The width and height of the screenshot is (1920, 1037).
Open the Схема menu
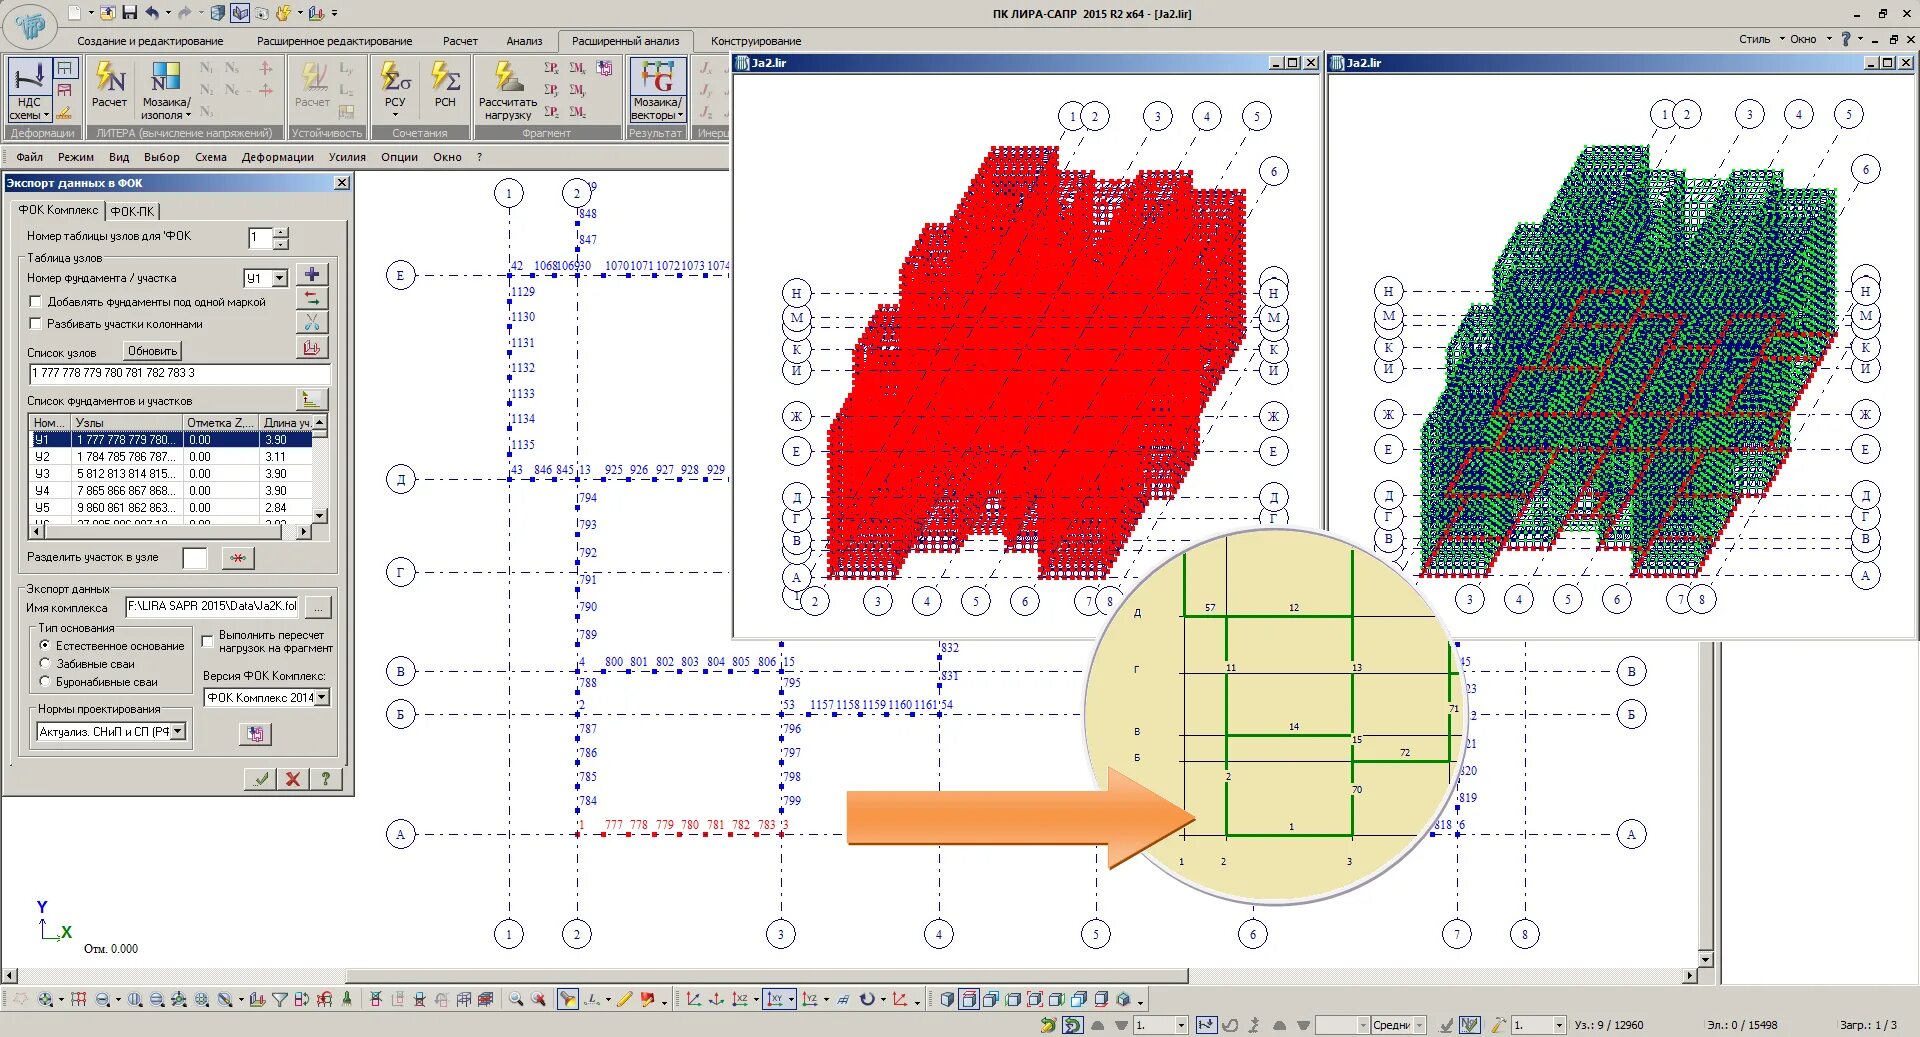tap(211, 157)
